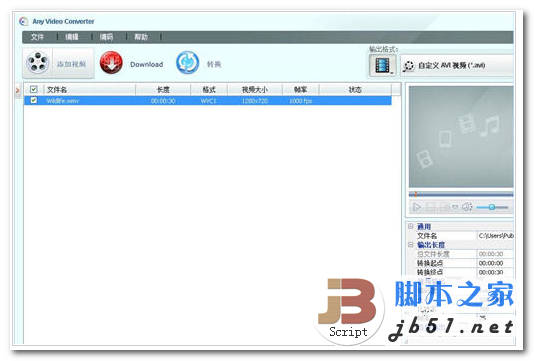Click the sidebar red arrow beside the list
The height and width of the screenshot is (361, 534).
coord(17,90)
